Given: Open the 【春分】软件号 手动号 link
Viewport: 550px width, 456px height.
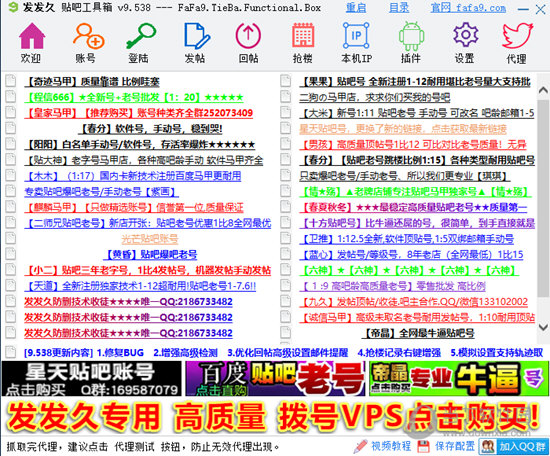Looking at the screenshot, I should [150, 129].
